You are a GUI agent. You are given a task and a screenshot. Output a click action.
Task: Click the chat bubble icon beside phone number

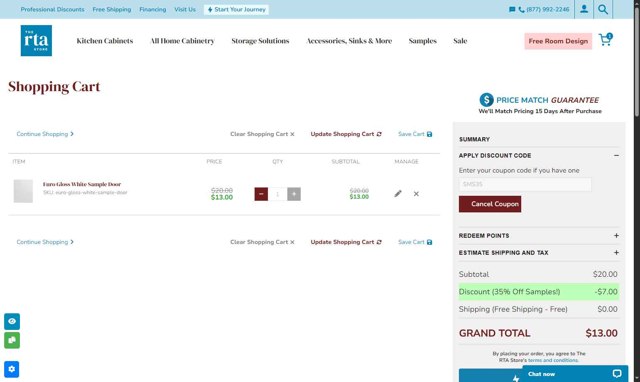point(512,9)
